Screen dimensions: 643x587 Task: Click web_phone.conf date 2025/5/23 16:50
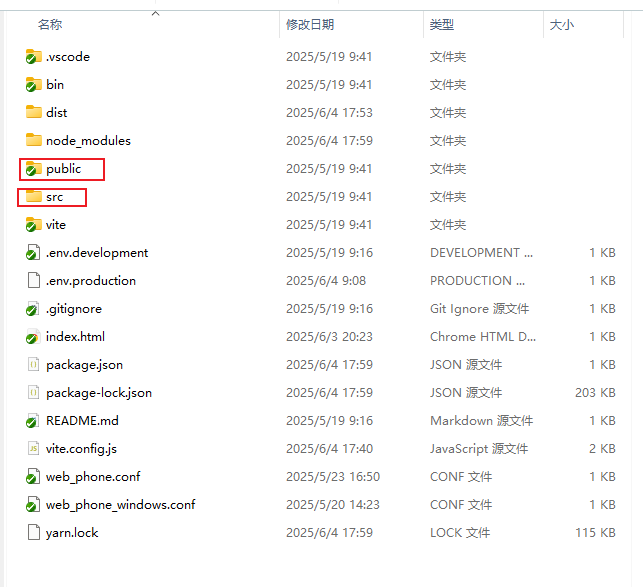click(333, 477)
